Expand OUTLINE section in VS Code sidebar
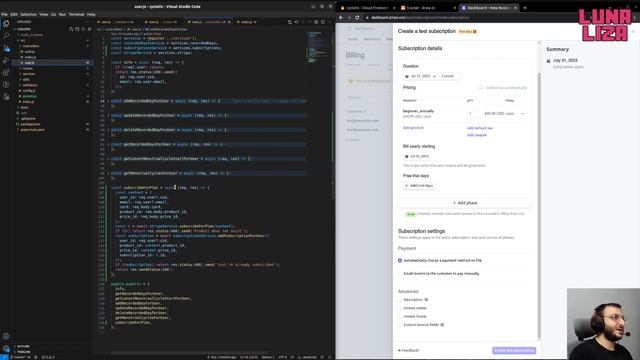Image resolution: width=640 pixels, height=360 pixels. 23,346
